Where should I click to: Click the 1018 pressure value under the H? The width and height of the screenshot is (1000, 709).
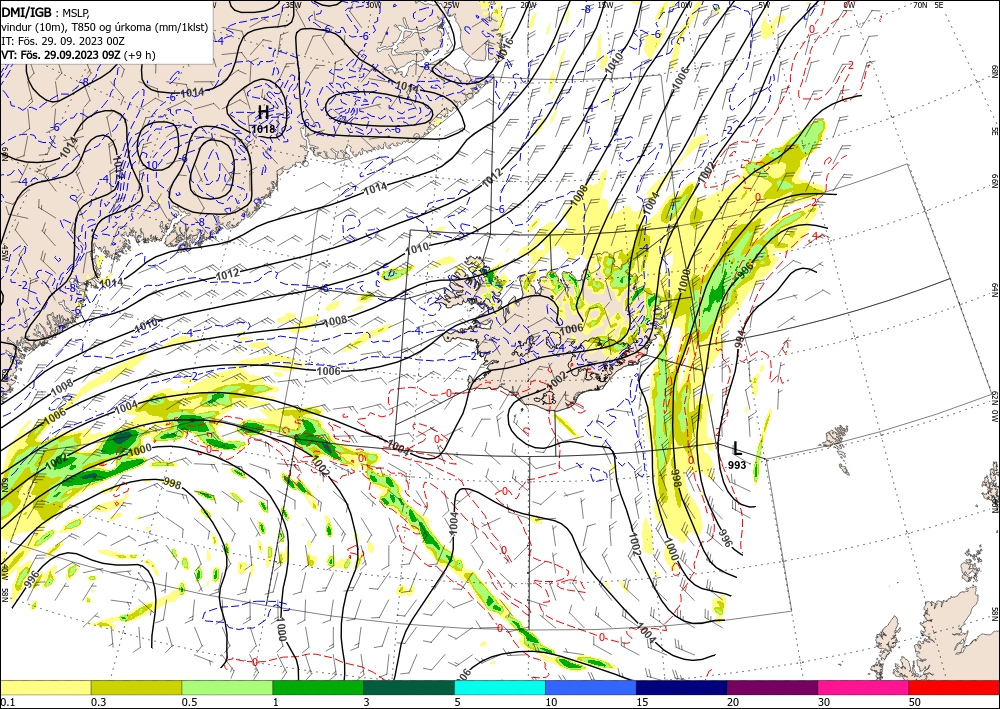point(263,129)
